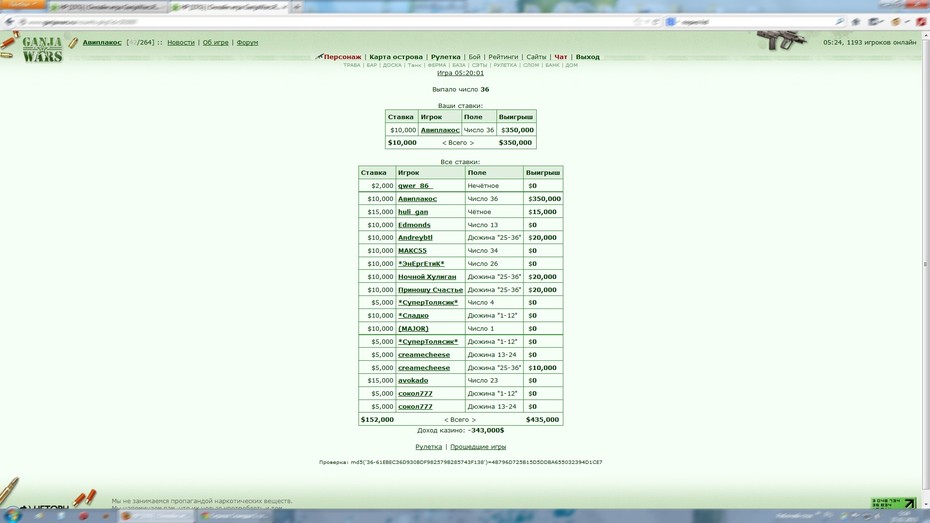Open Andreybtl player link
Image resolution: width=930 pixels, height=523 pixels.
coord(415,237)
